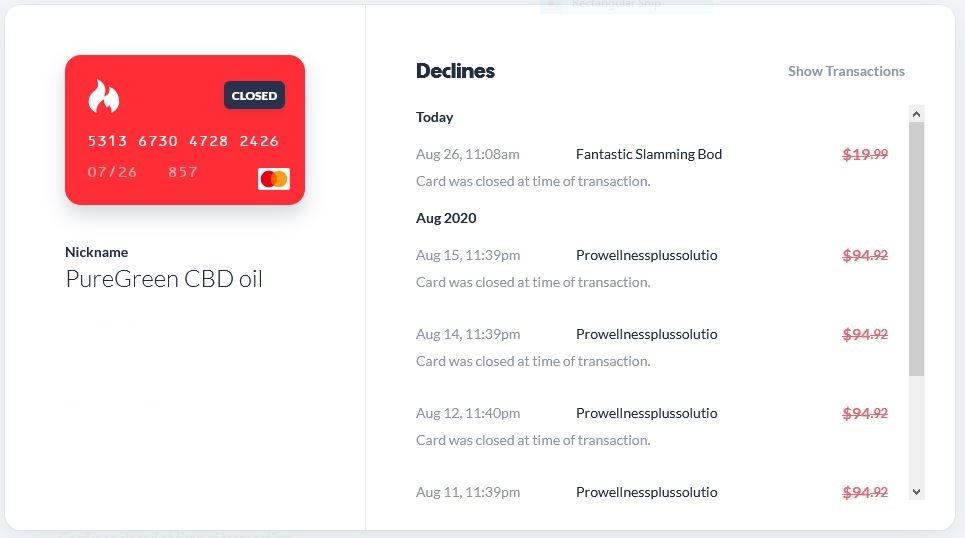Open the Show Transactions link
Image resolution: width=965 pixels, height=538 pixels.
(x=846, y=71)
